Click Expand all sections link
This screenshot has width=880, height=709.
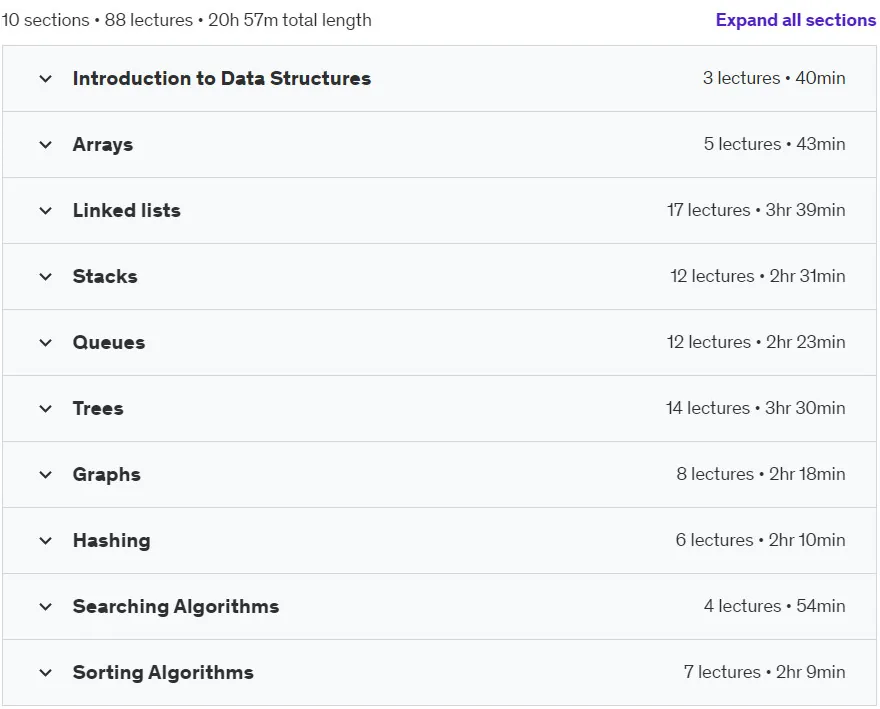795,20
